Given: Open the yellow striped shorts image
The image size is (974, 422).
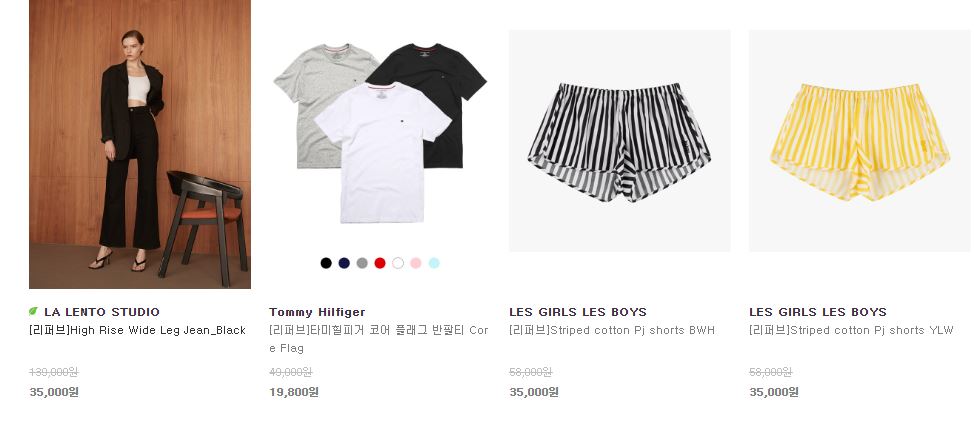Looking at the screenshot, I should (x=860, y=141).
